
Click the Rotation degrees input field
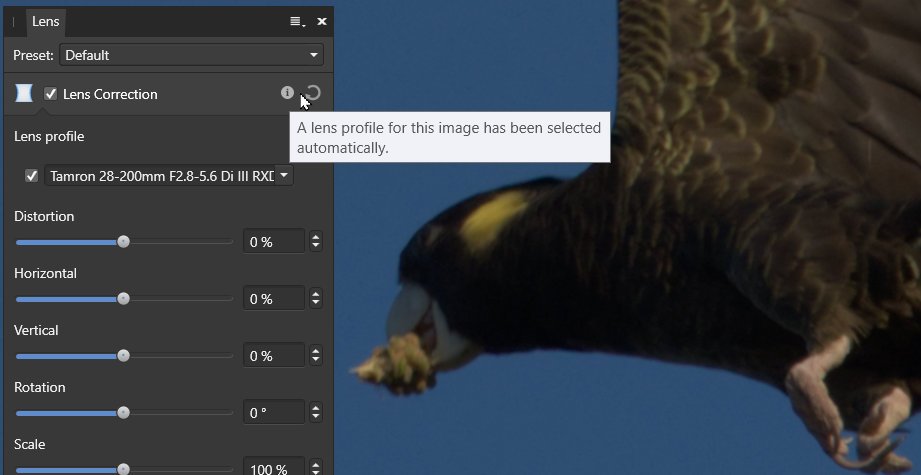(x=274, y=413)
